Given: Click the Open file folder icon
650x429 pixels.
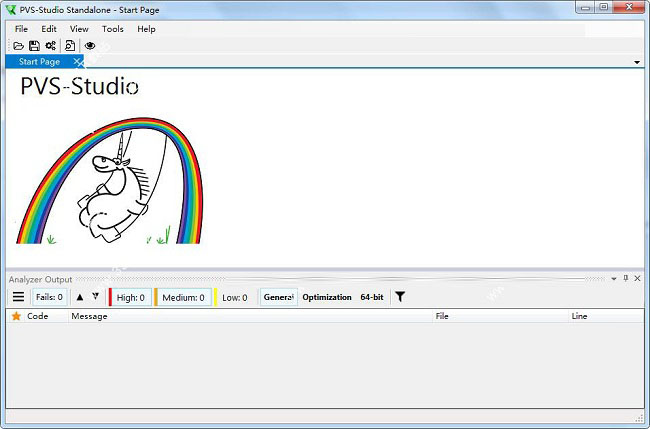Looking at the screenshot, I should (x=18, y=46).
